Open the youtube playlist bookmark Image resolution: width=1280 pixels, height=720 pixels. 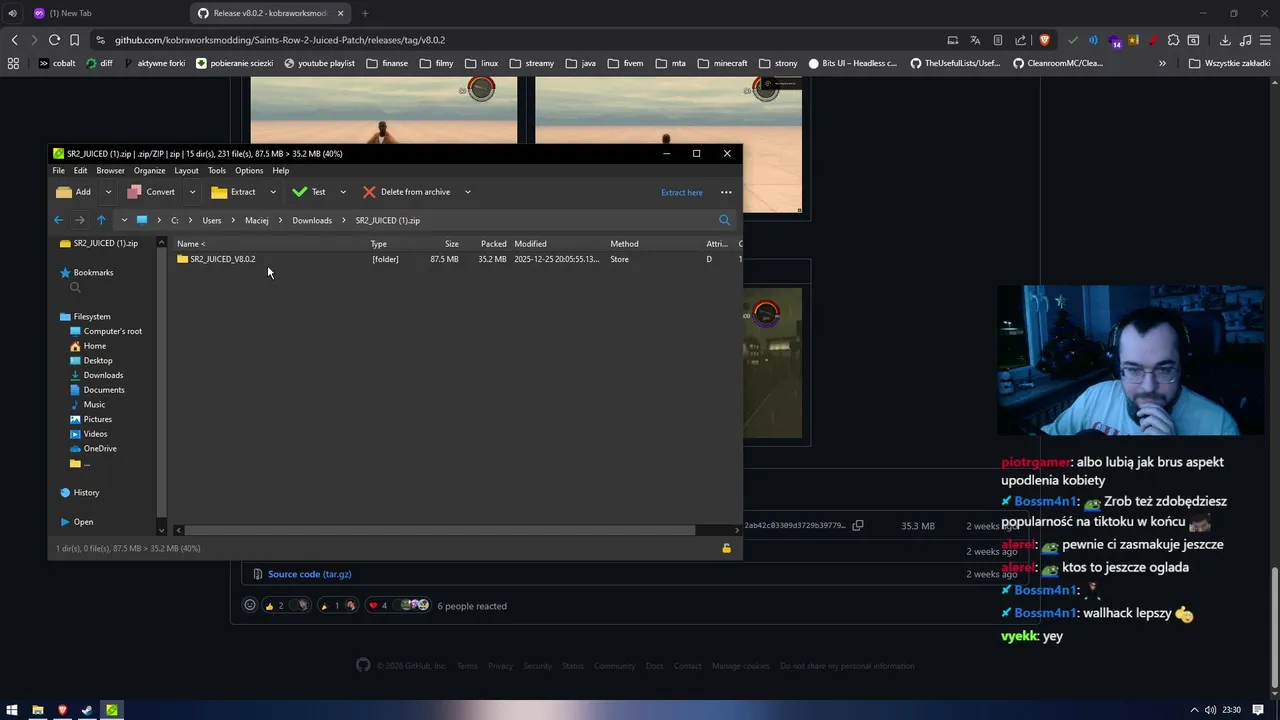[x=319, y=63]
